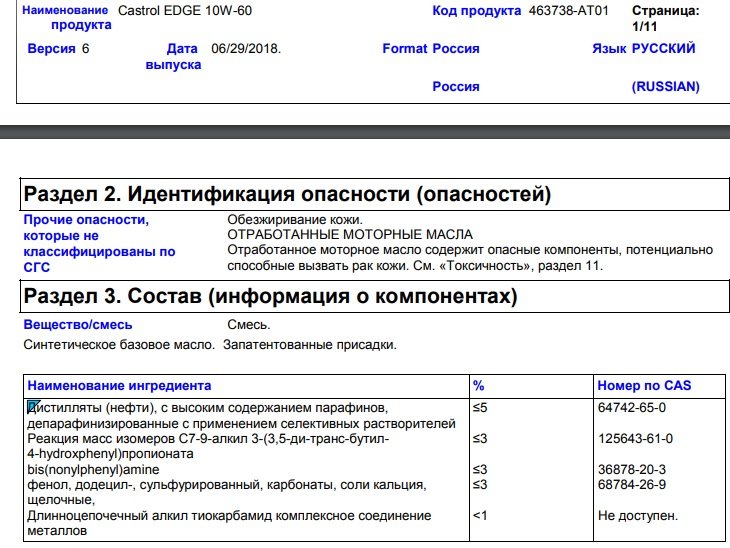The height and width of the screenshot is (548, 730).
Task: Click the 'Вещество/смесь' label
Action: 78,325
